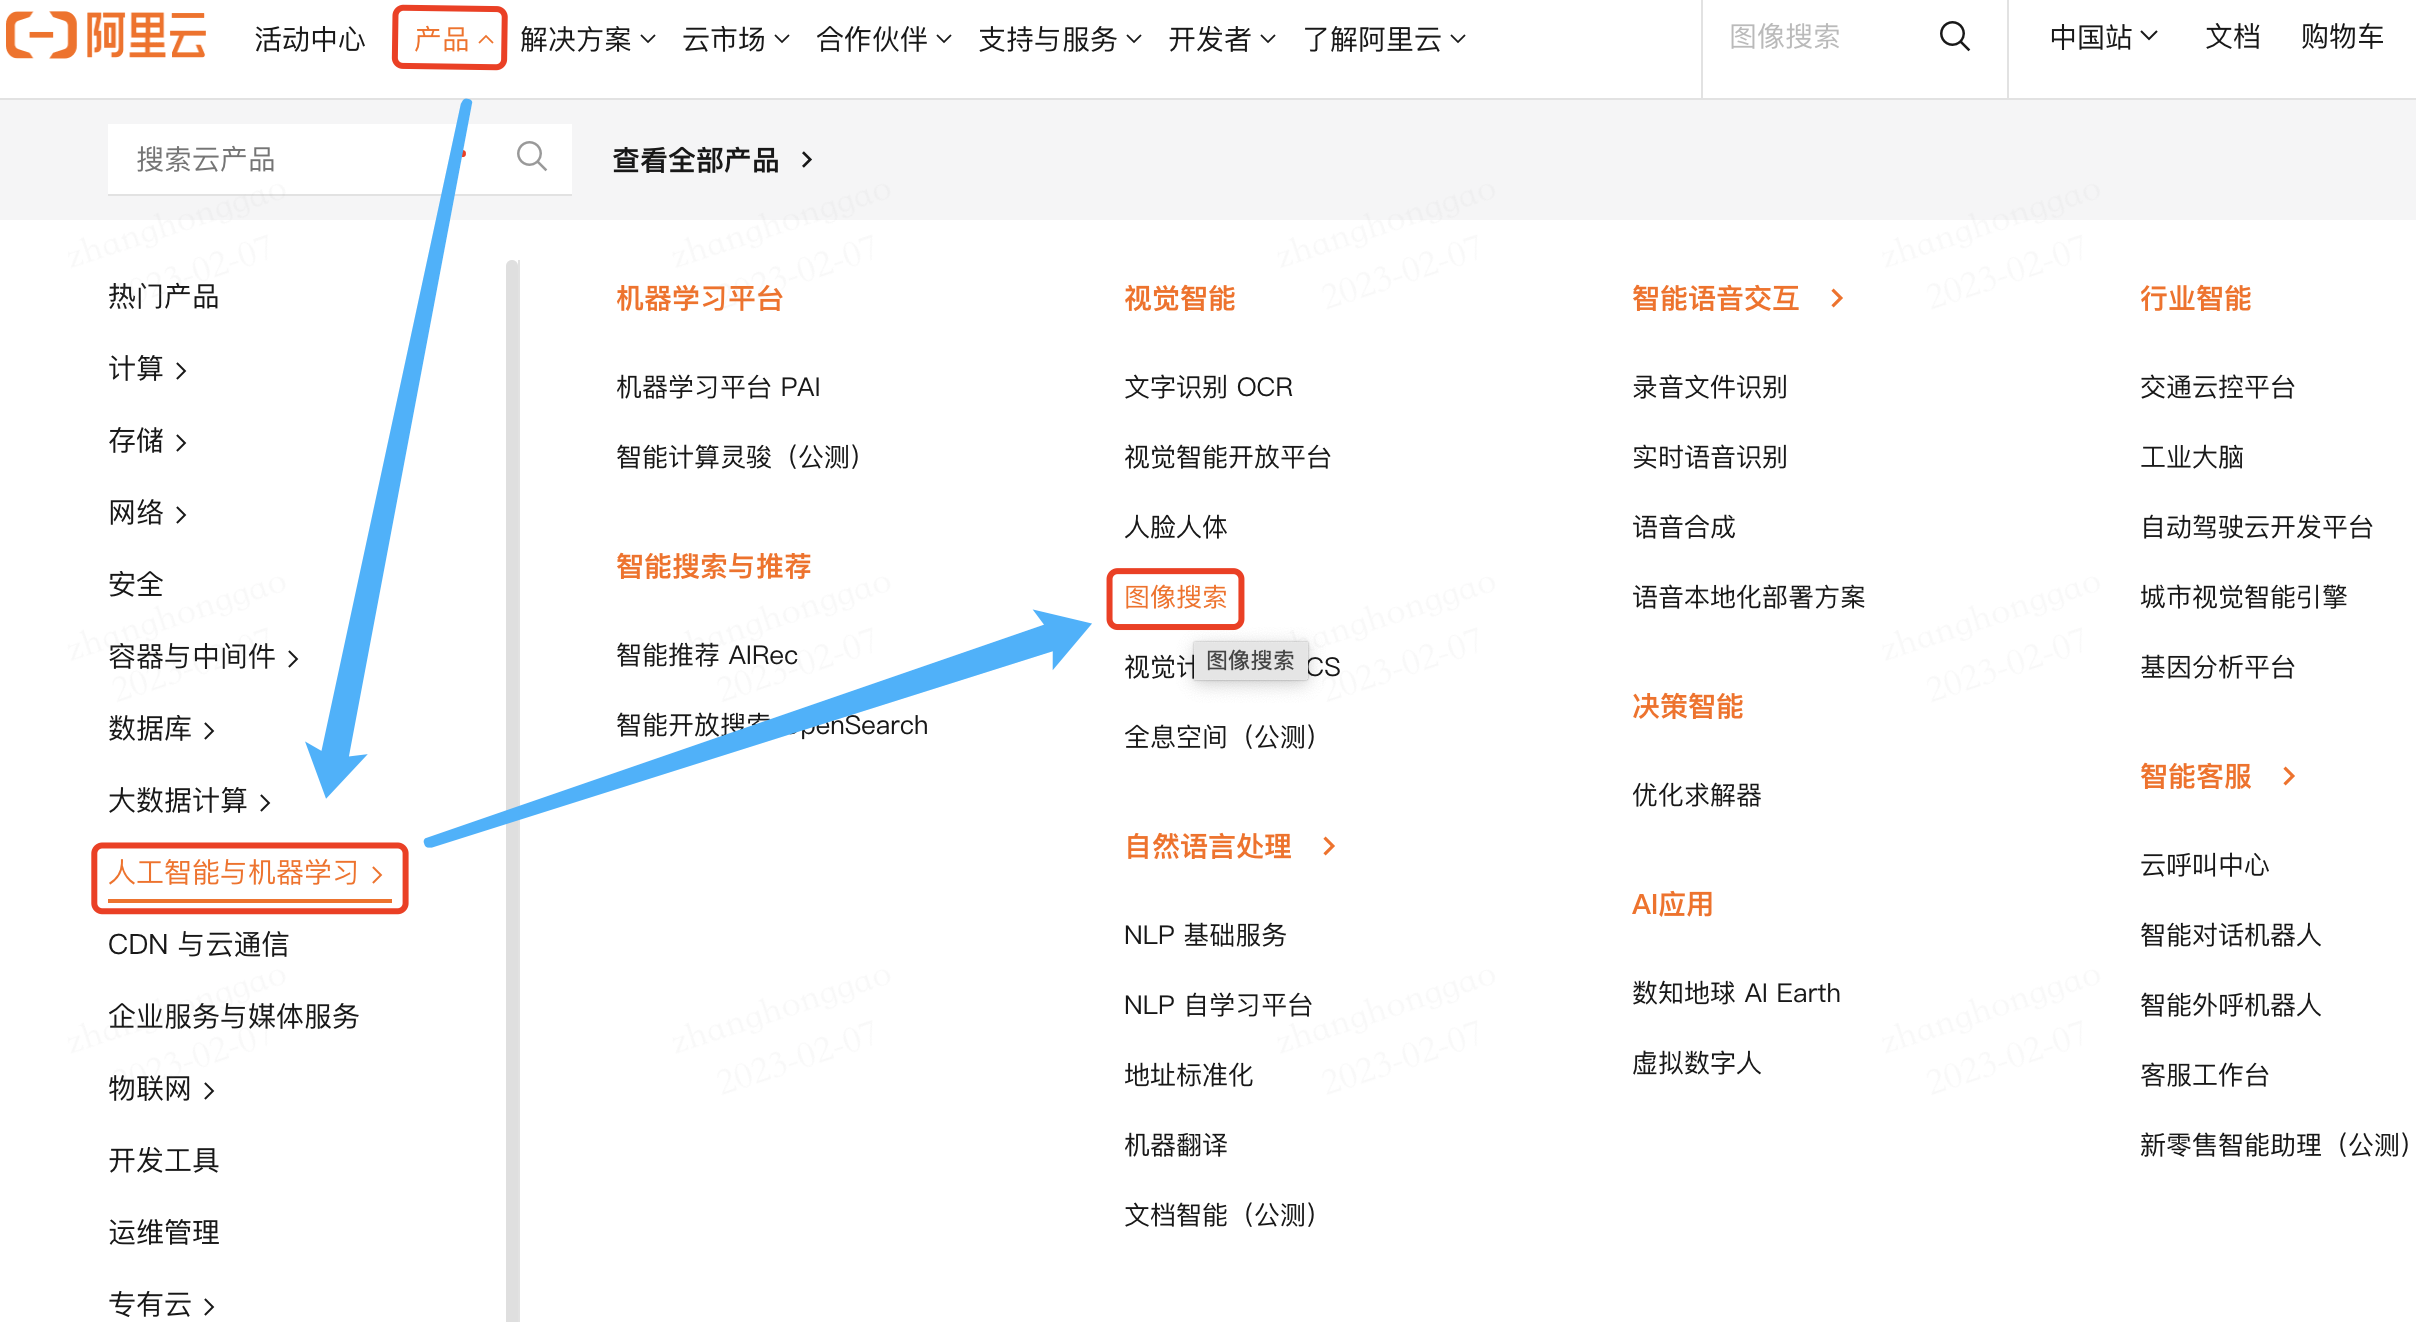
Task: Expand the 开发者 dropdown menu
Action: 1221,39
